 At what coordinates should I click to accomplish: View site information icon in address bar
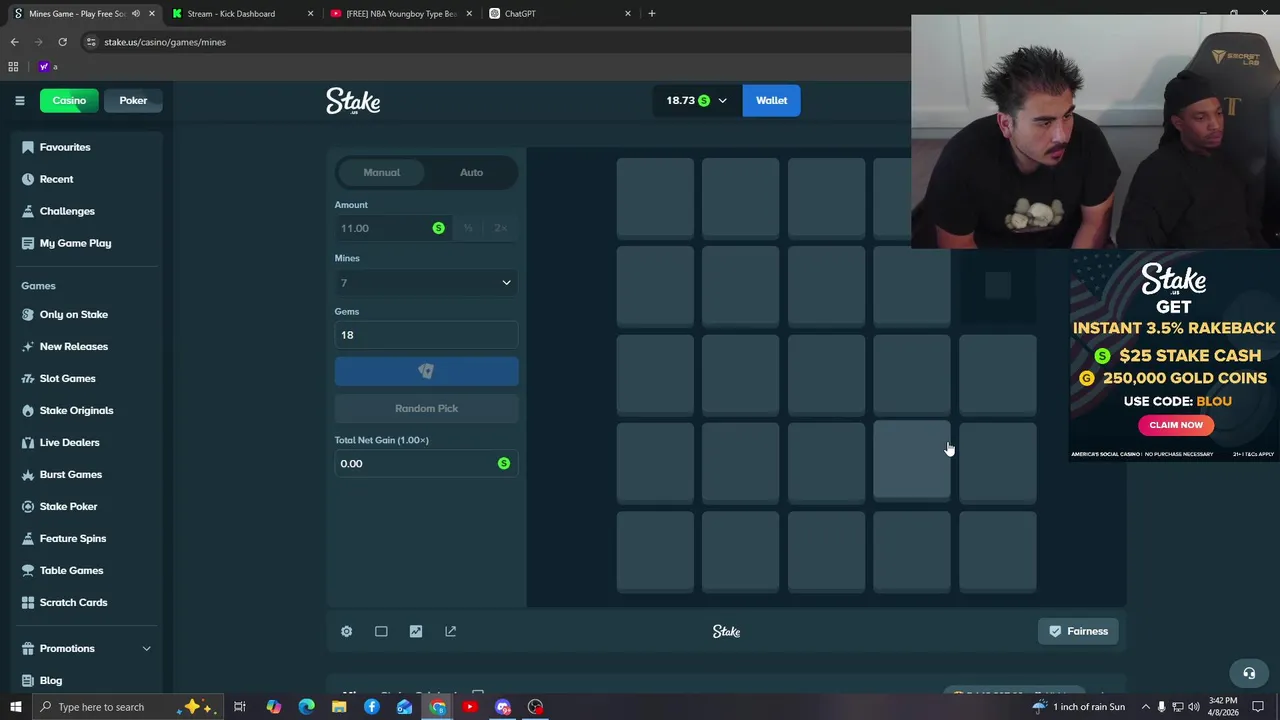[x=91, y=42]
